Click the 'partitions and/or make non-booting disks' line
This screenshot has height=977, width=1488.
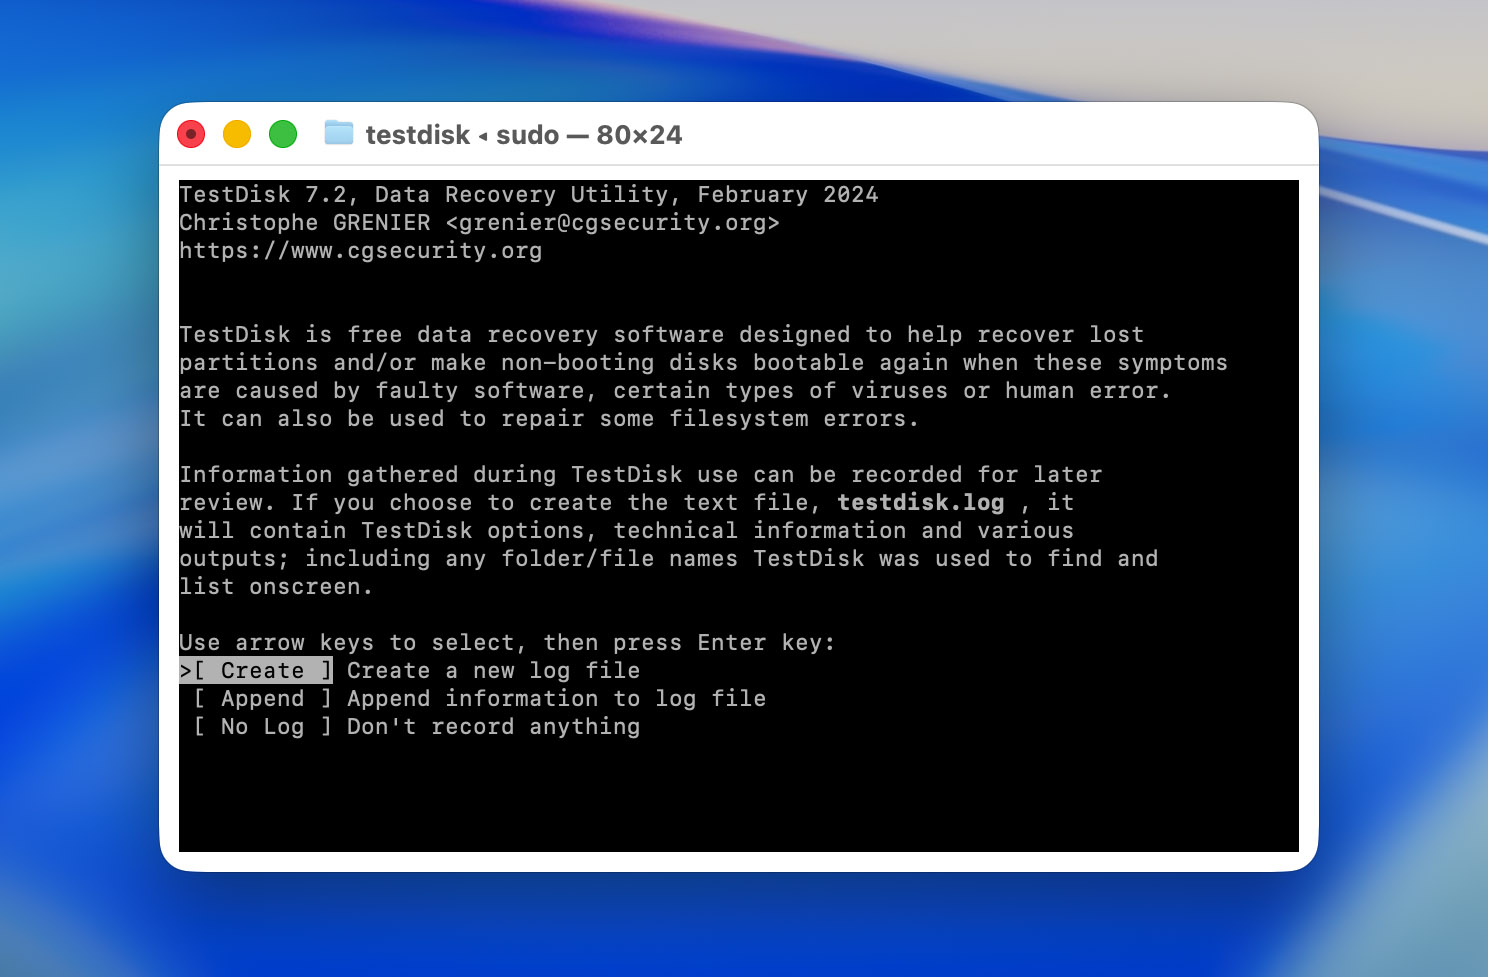(x=704, y=362)
